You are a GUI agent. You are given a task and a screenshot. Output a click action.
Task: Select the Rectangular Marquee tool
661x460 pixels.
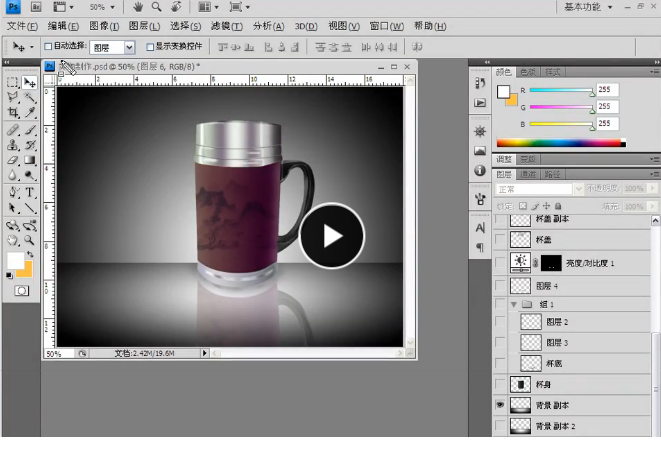(x=13, y=83)
